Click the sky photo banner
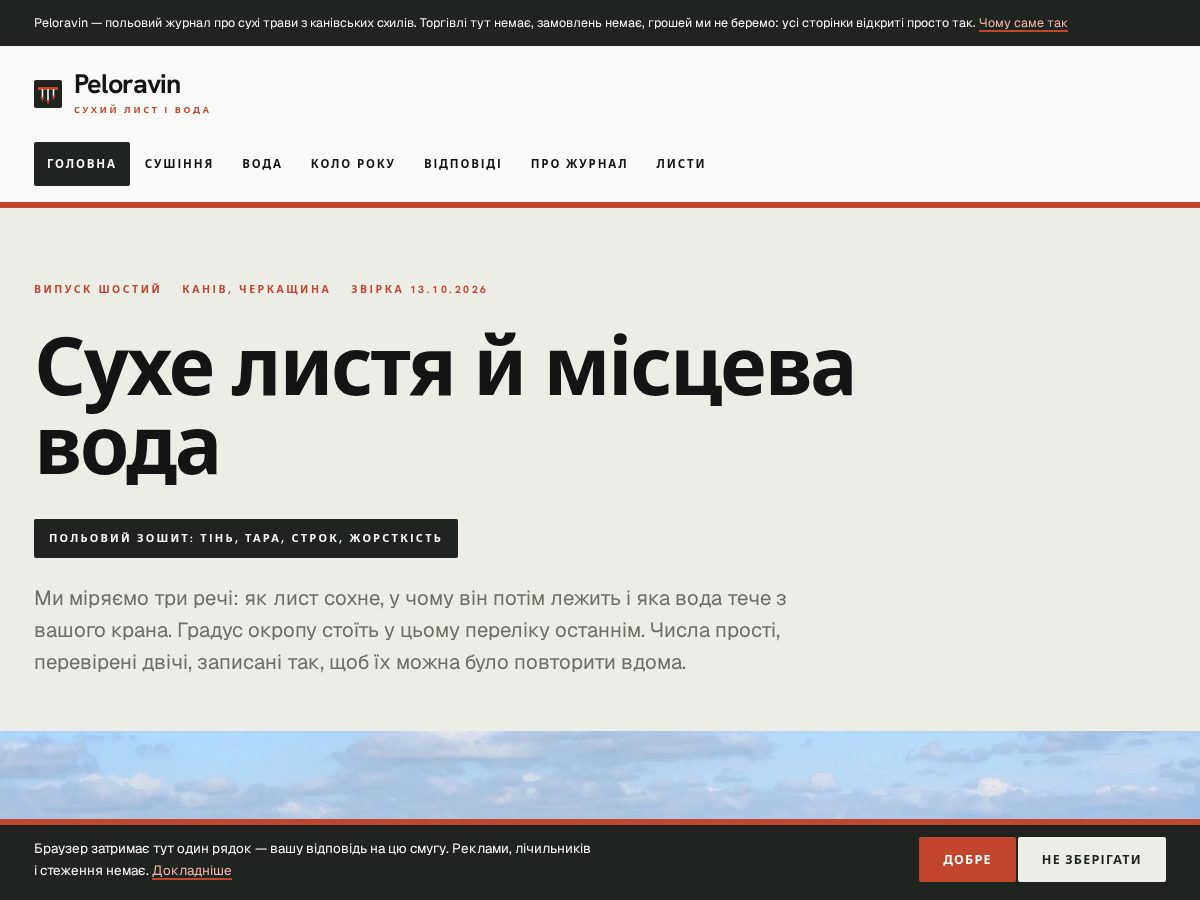Image resolution: width=1200 pixels, height=900 pixels. tap(600, 775)
